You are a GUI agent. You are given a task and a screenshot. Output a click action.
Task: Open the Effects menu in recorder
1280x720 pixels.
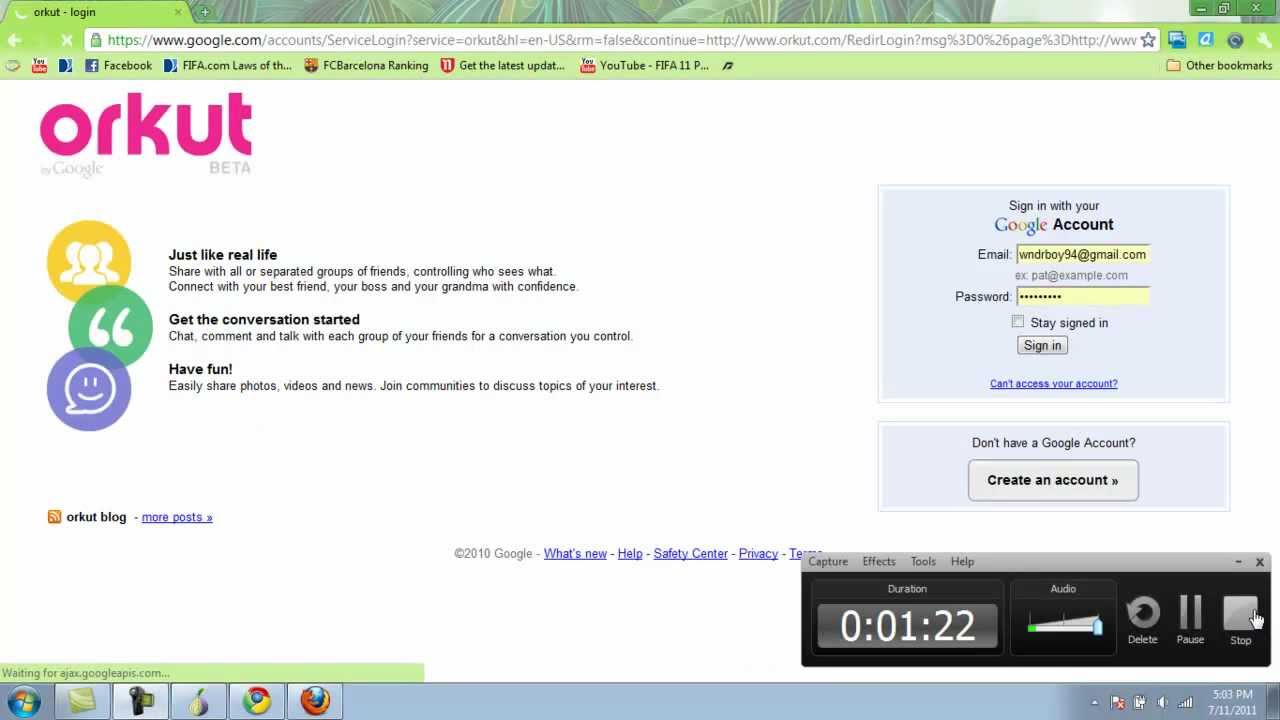(879, 562)
